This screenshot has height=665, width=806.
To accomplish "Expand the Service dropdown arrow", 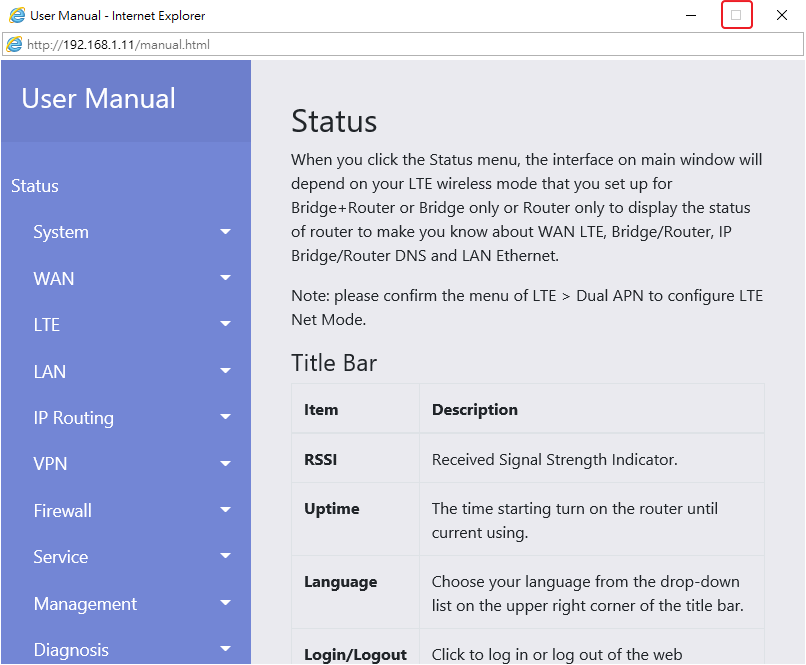I will [225, 556].
